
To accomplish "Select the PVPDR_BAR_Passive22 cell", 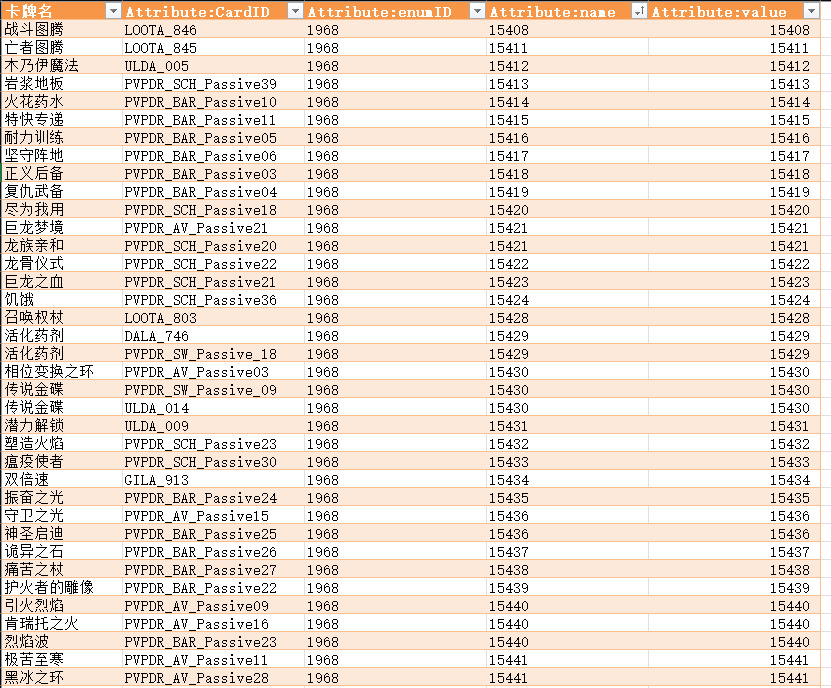I will click(213, 588).
